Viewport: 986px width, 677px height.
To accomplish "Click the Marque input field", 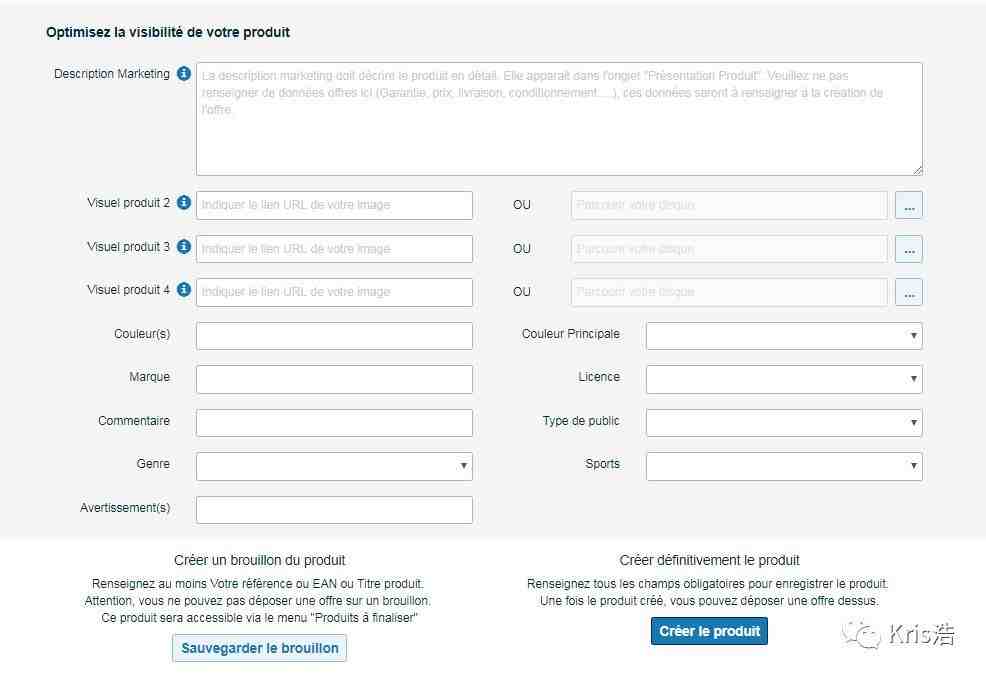I will pyautogui.click(x=335, y=379).
